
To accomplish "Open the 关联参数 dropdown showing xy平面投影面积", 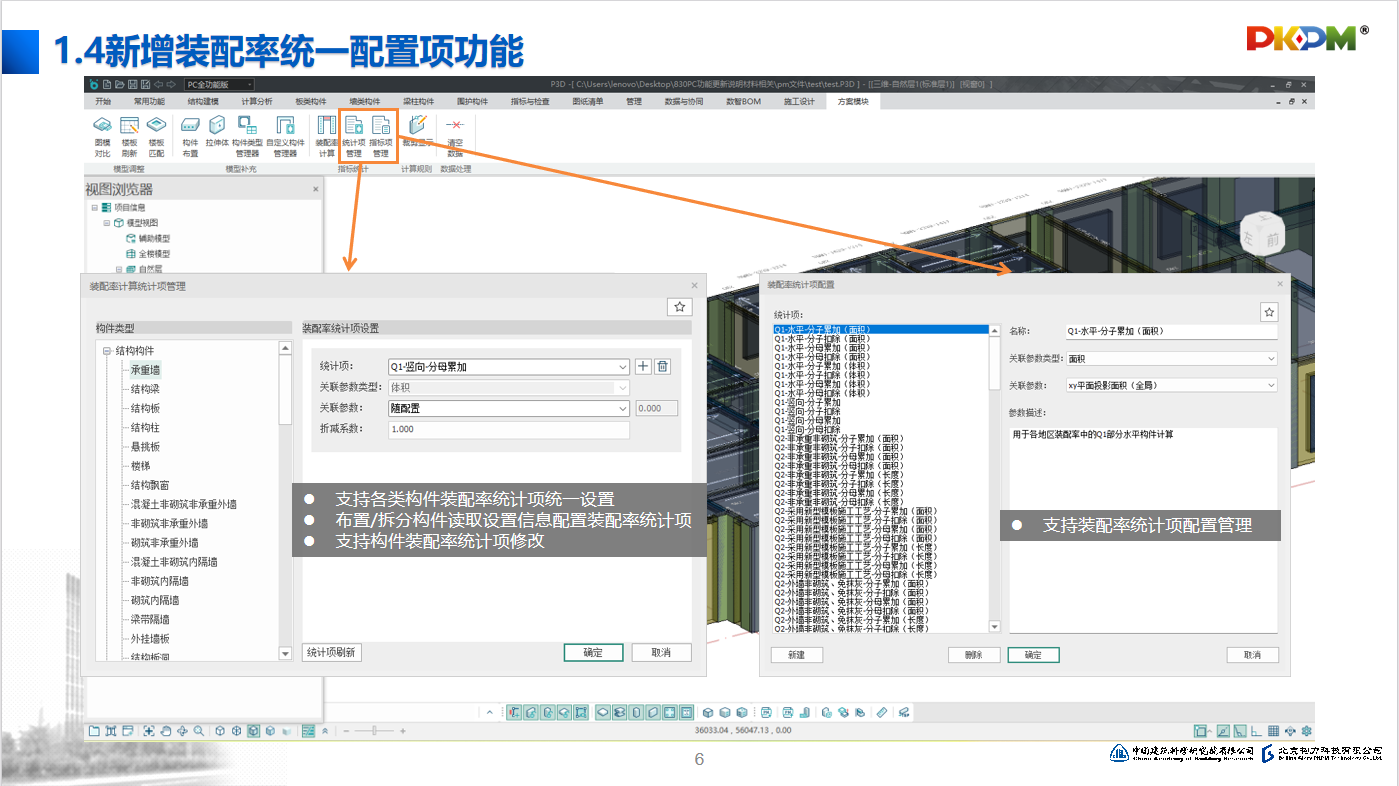I will (x=1271, y=385).
